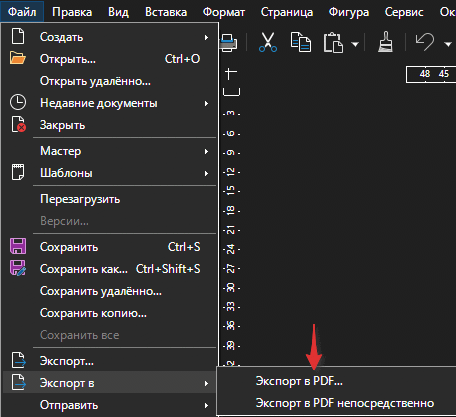The width and height of the screenshot is (456, 417).
Task: Click the floppy disk icon beside Сохранить
Action: coord(18,246)
